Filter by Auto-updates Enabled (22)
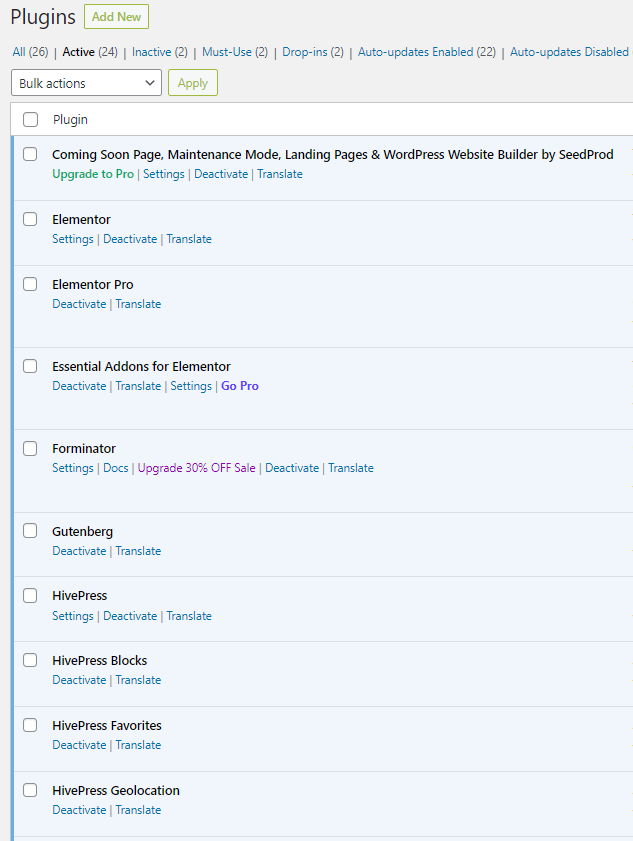The image size is (633, 841). pos(427,52)
